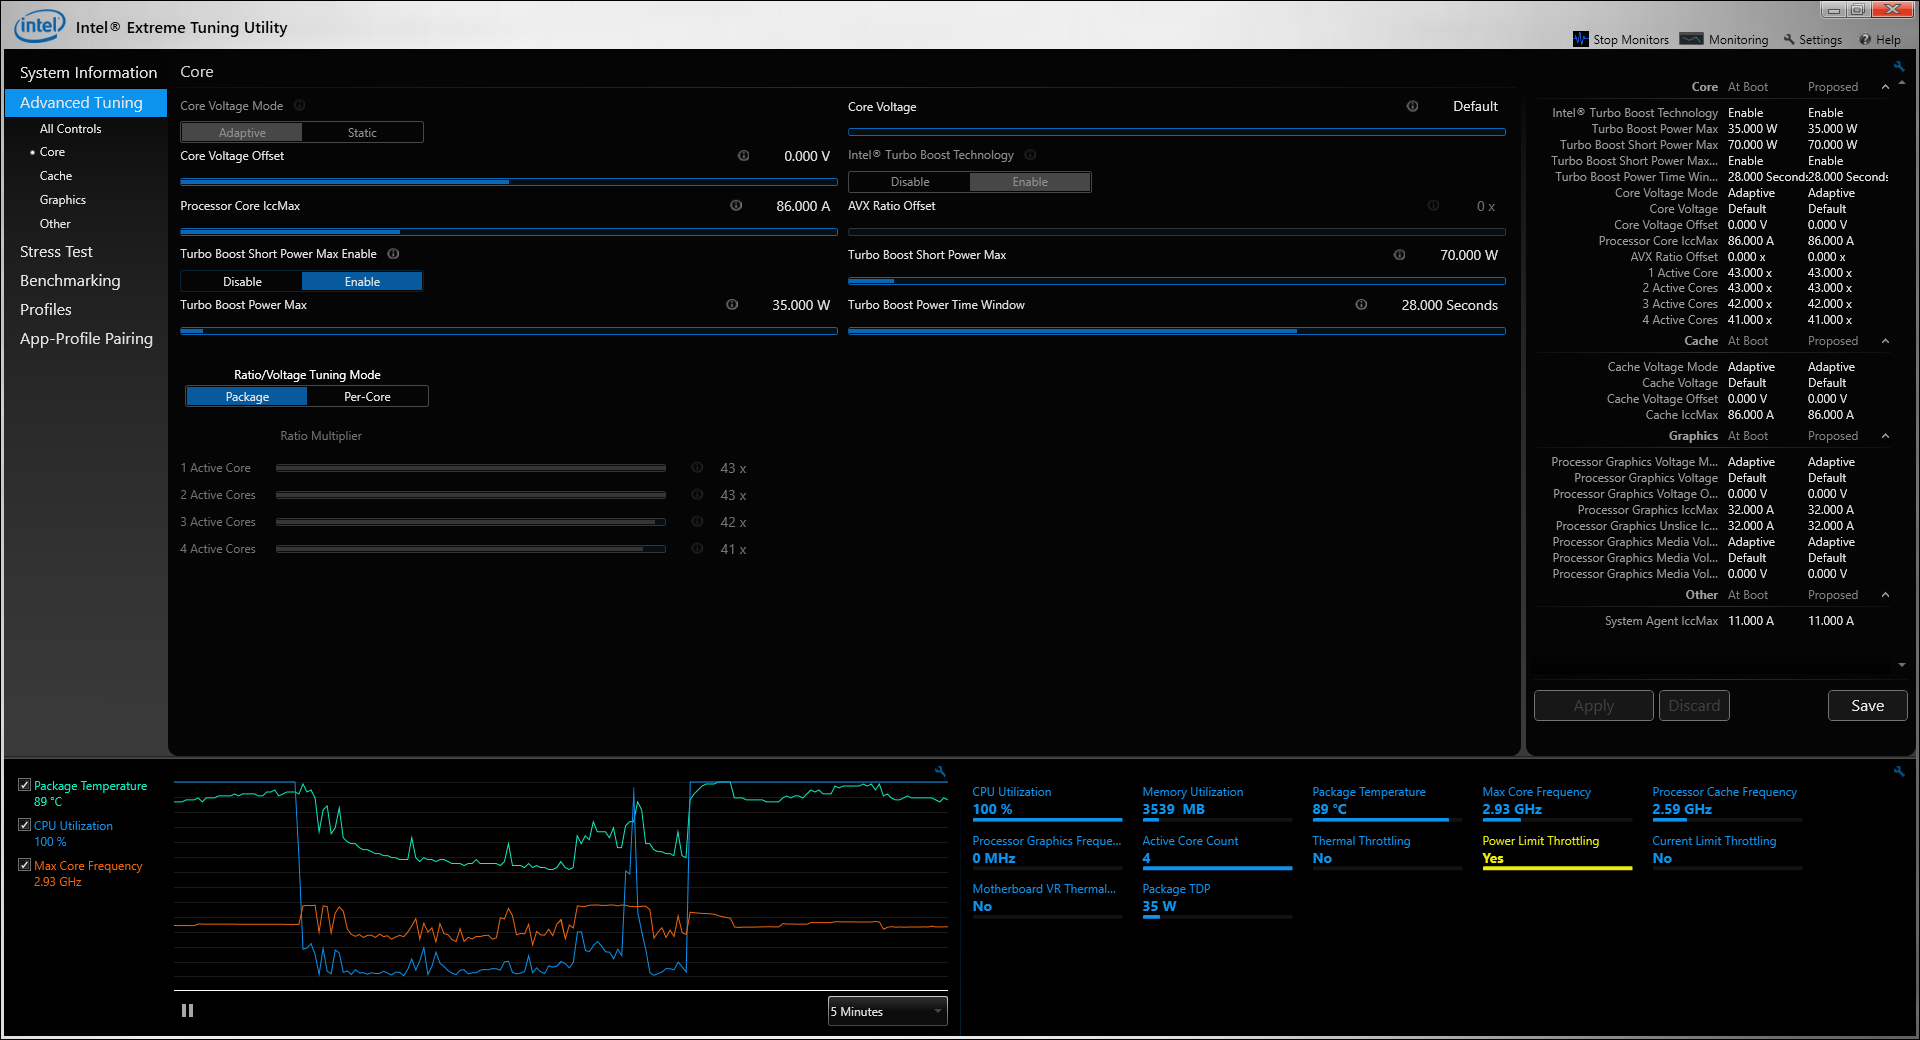Adjust the Turbo Boost Power Max slider
Image resolution: width=1920 pixels, height=1040 pixels.
(508, 331)
